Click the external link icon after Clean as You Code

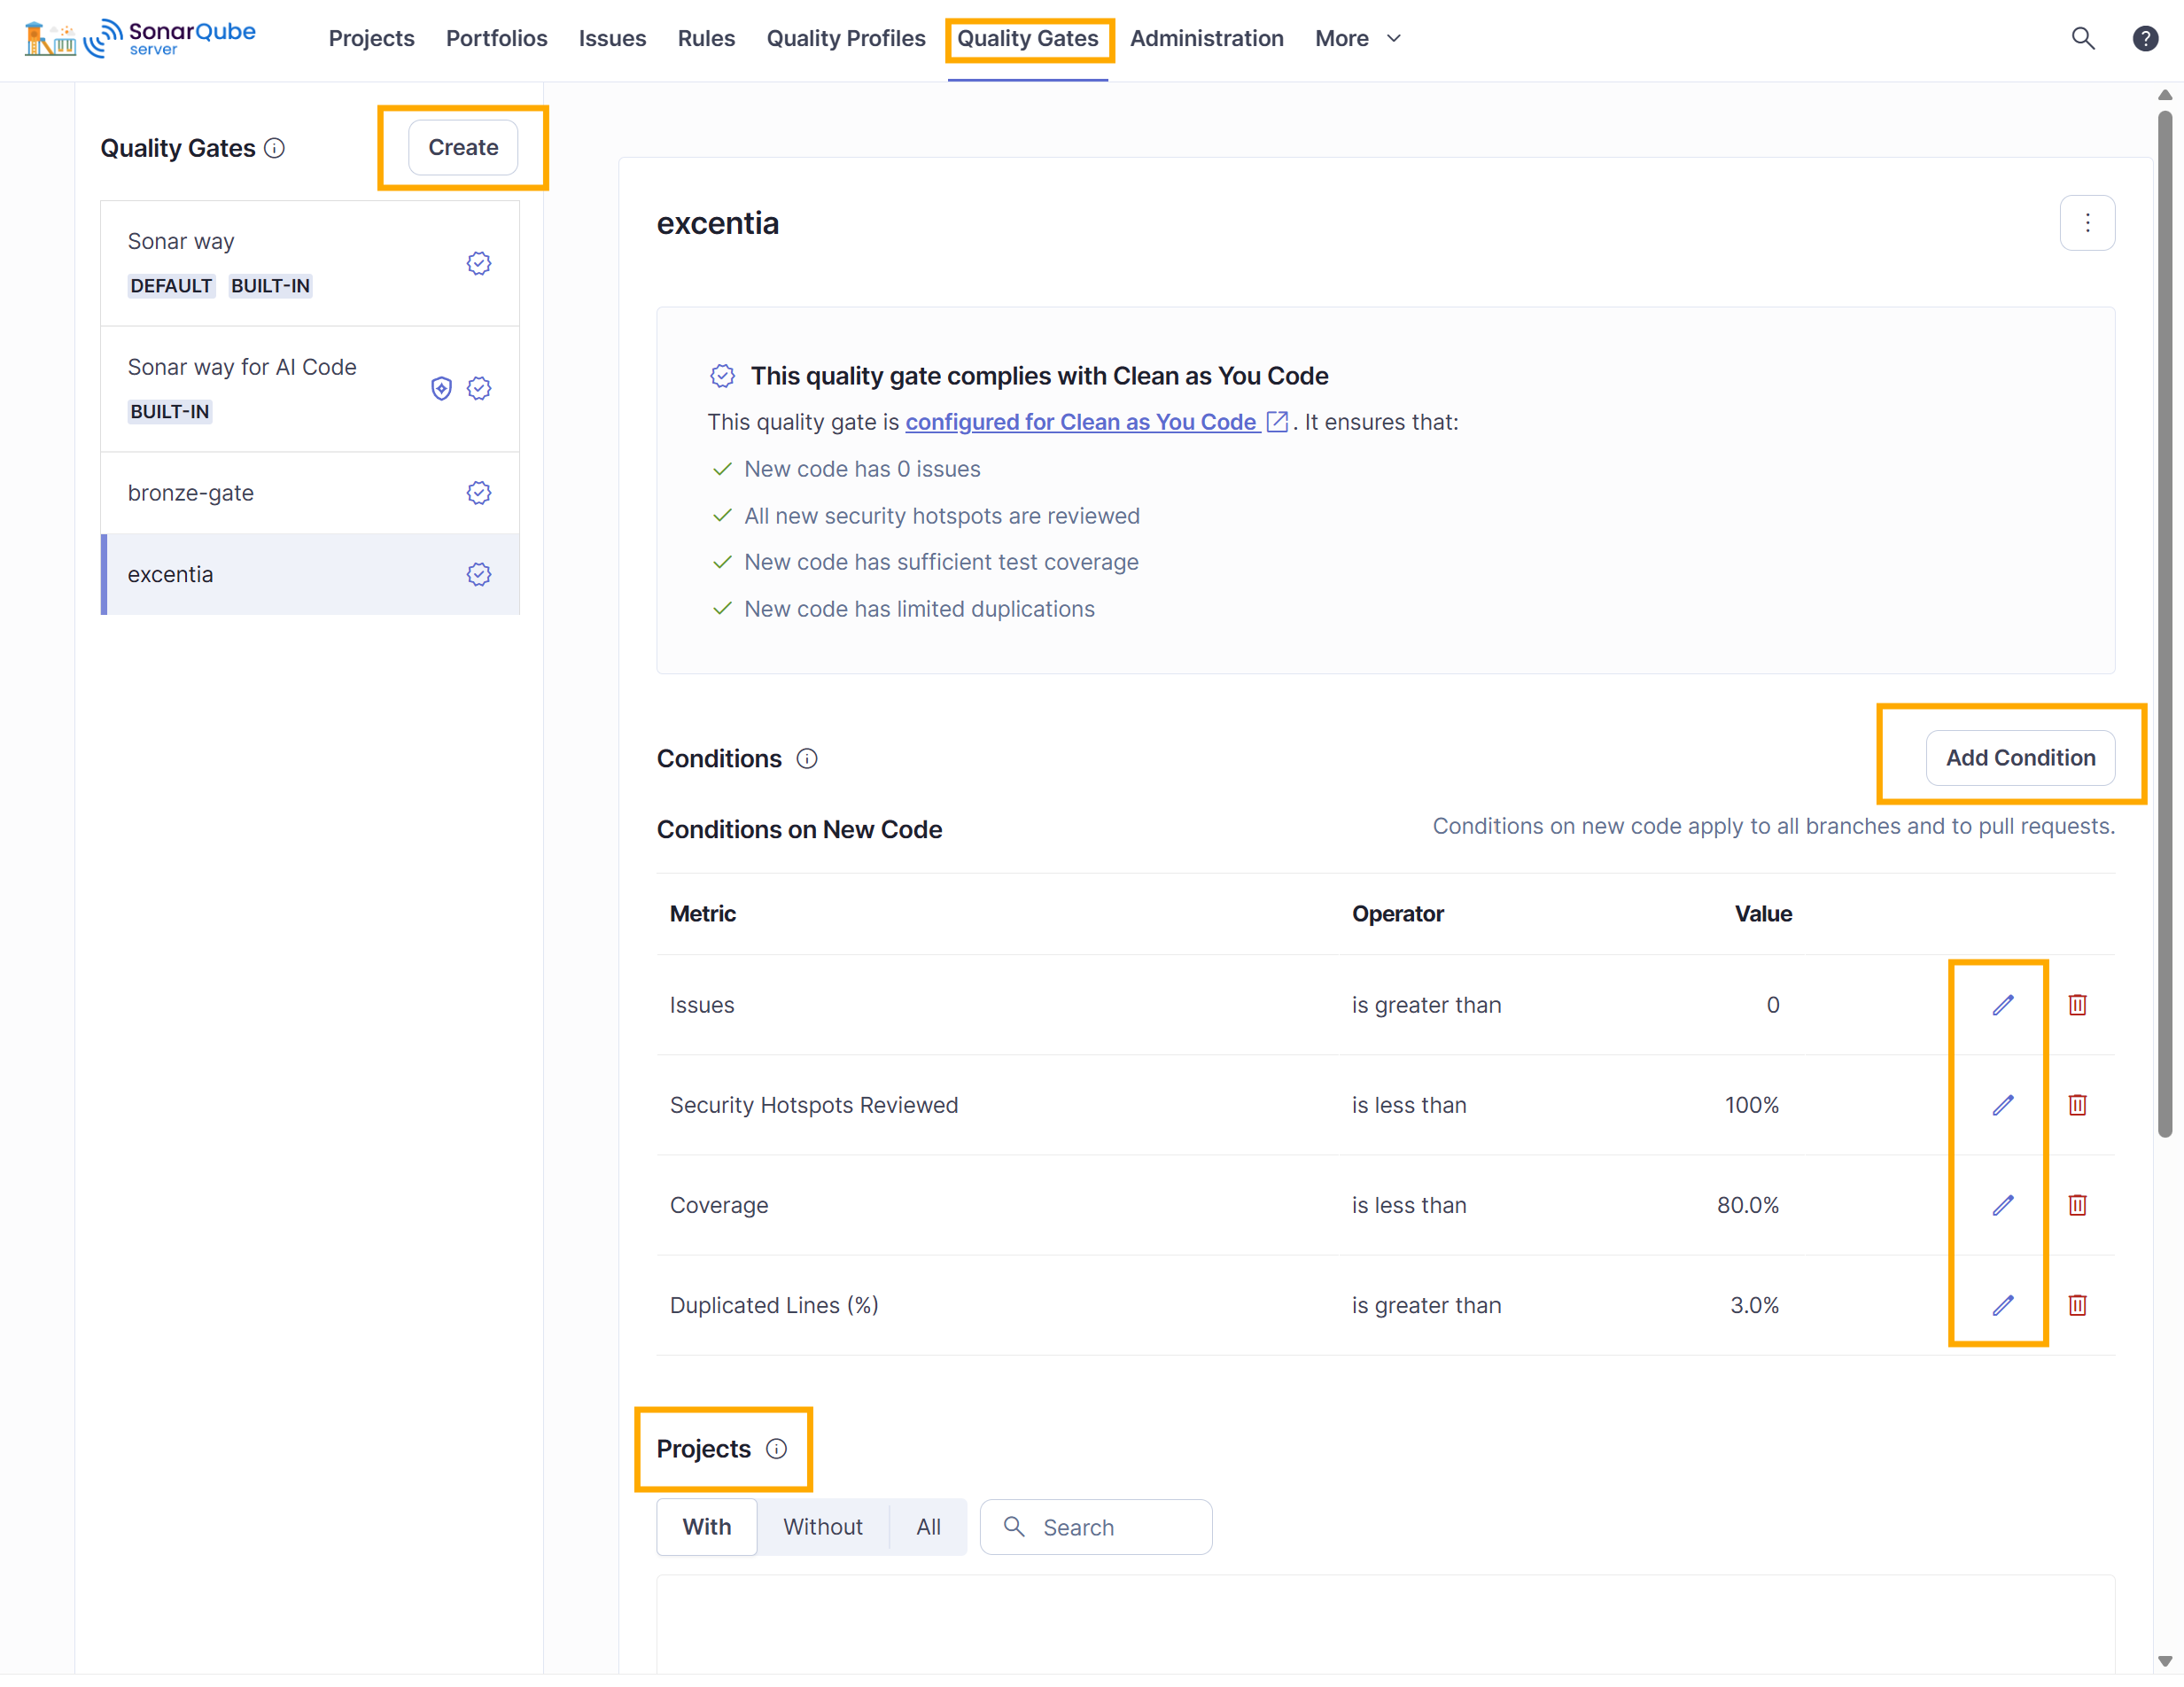(1277, 422)
